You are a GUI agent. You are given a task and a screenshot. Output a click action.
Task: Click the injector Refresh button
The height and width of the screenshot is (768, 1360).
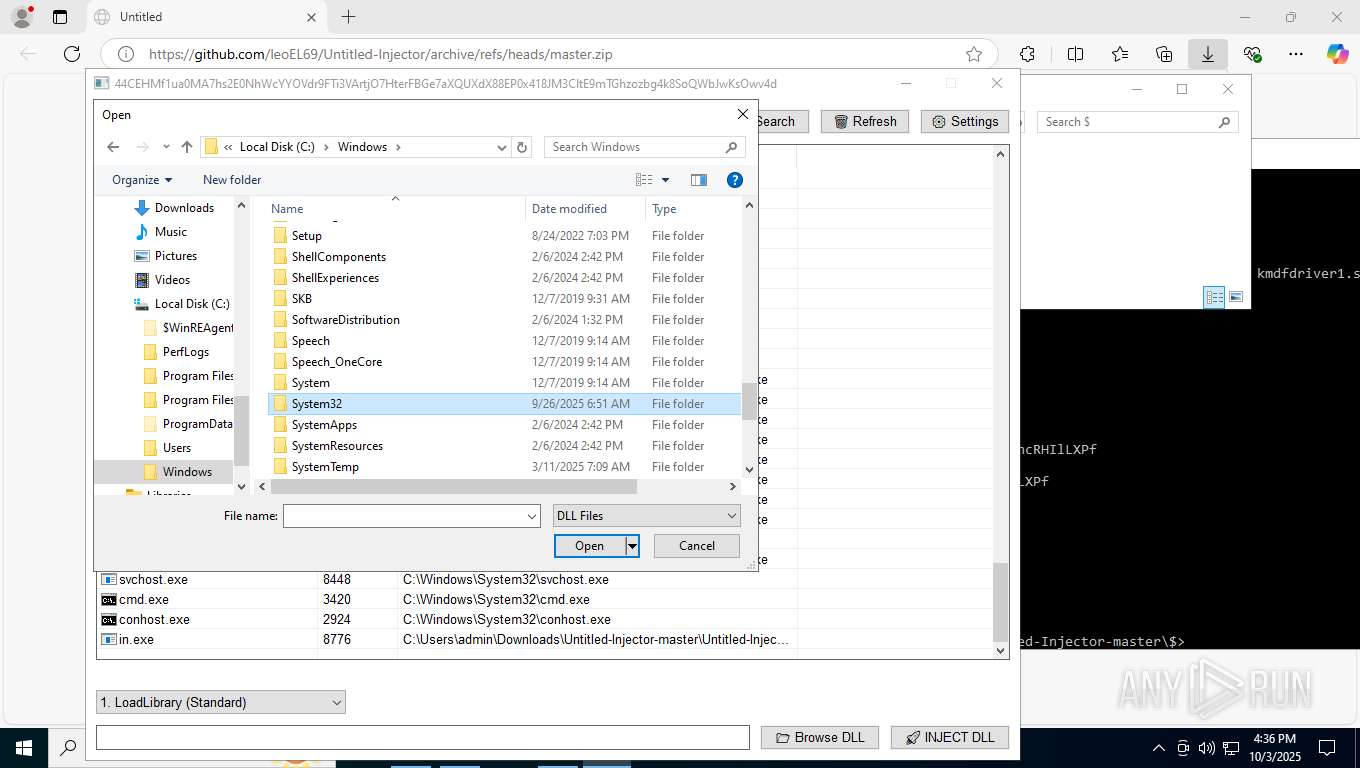(x=865, y=121)
